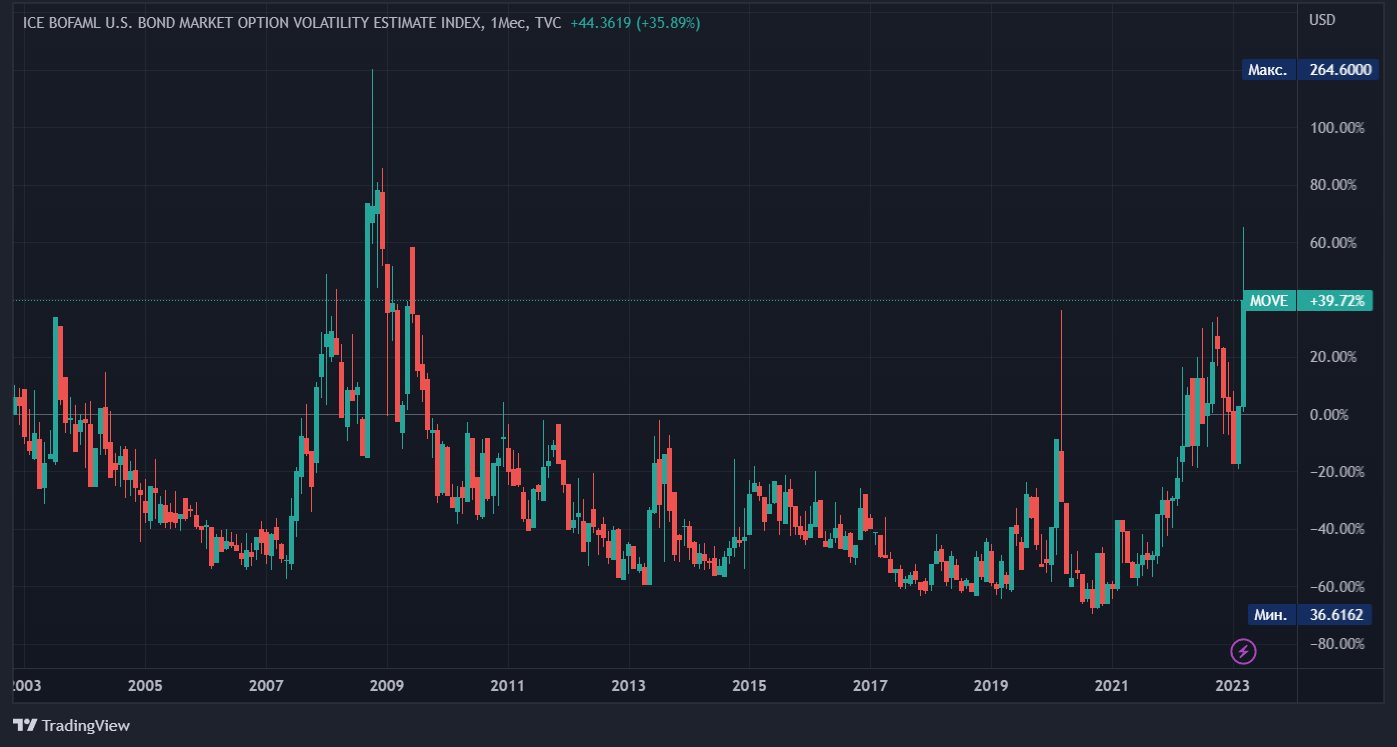Click the +39.72% current value tag
This screenshot has width=1397, height=747.
pos(1336,300)
